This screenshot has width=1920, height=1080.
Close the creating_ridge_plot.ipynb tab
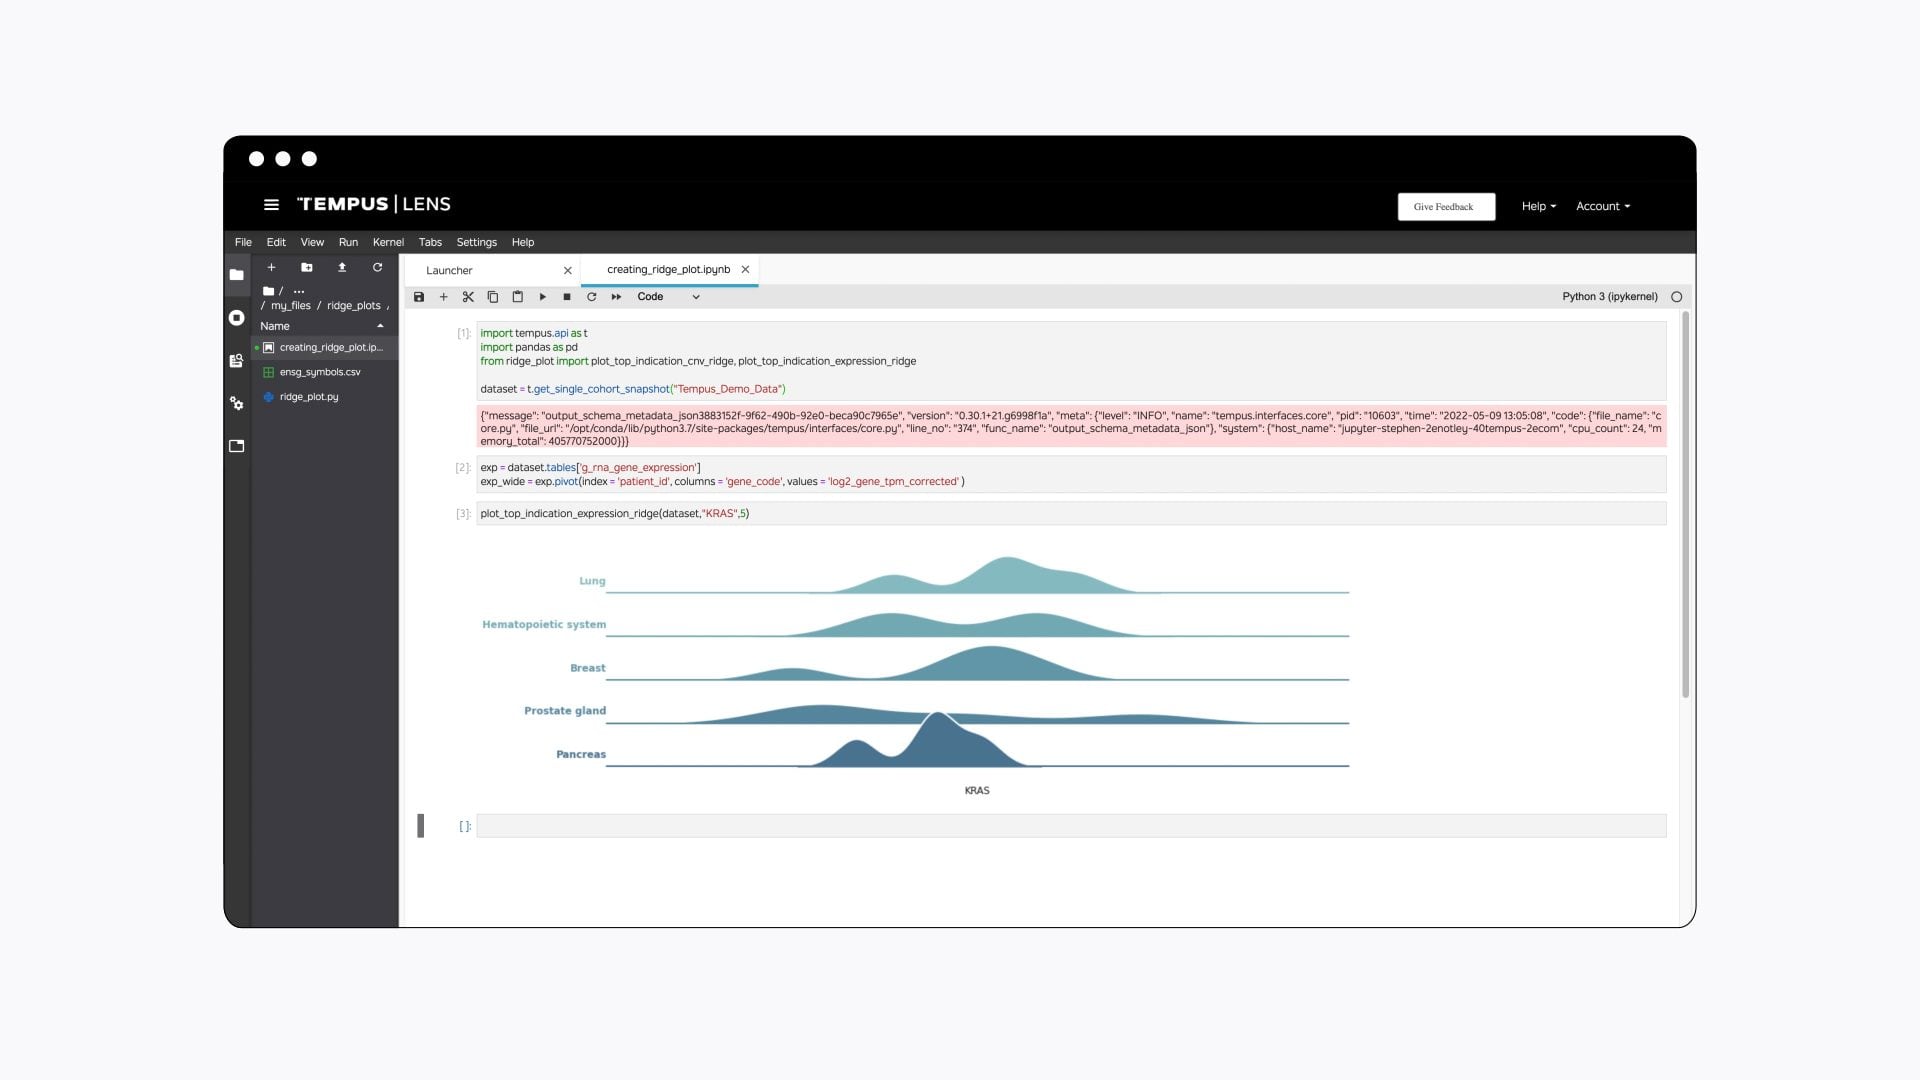[x=745, y=270]
